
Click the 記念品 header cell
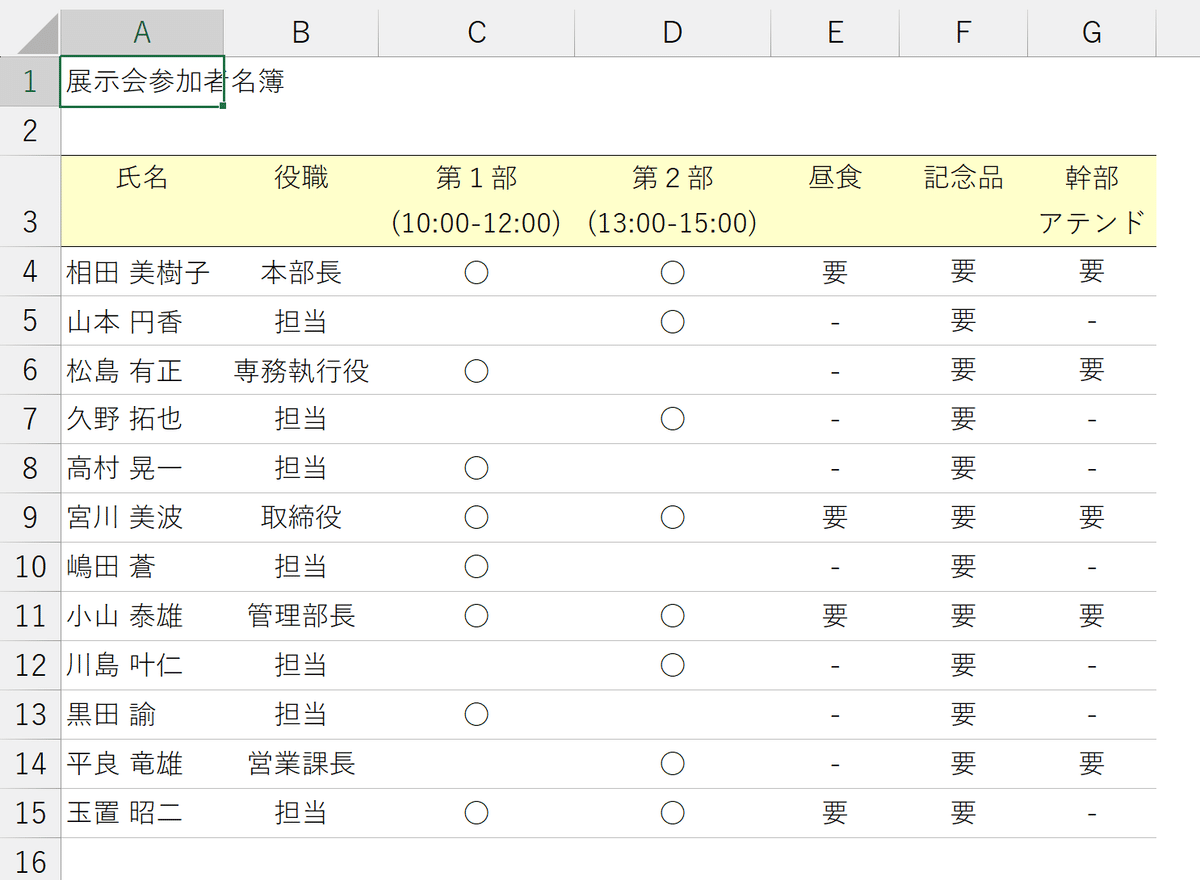pos(963,201)
